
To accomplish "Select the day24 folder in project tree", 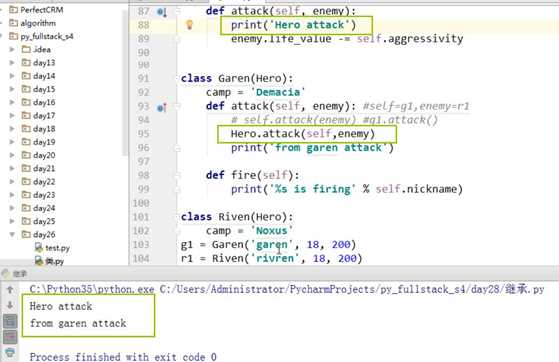I will click(x=44, y=208).
